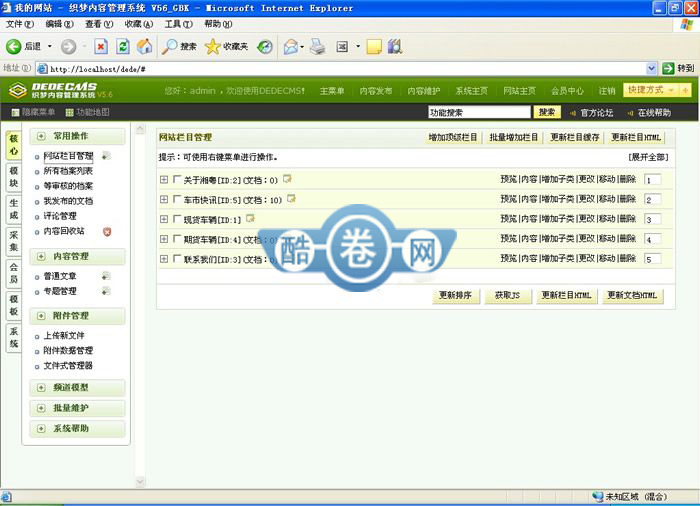Go to the IE Home icon
Image resolution: width=700 pixels, height=506 pixels.
coord(144,46)
